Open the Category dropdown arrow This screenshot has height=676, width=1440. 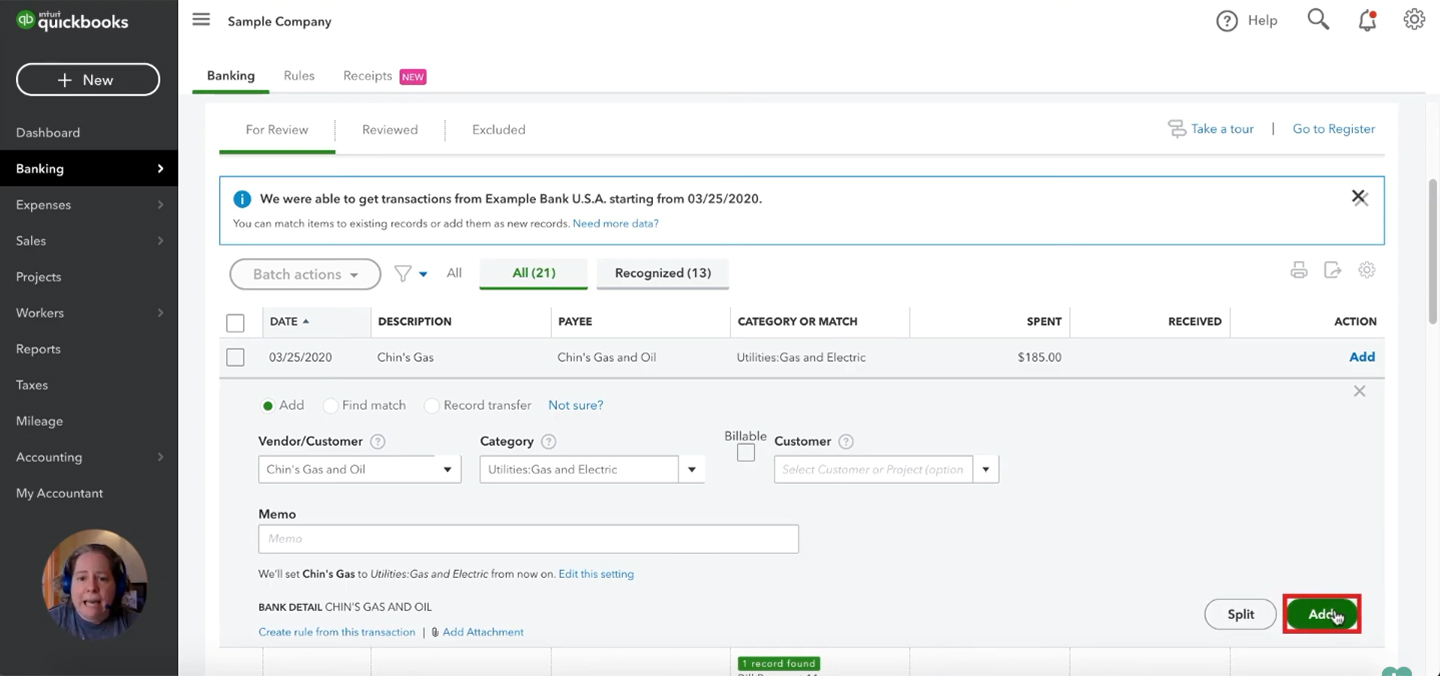coord(692,469)
